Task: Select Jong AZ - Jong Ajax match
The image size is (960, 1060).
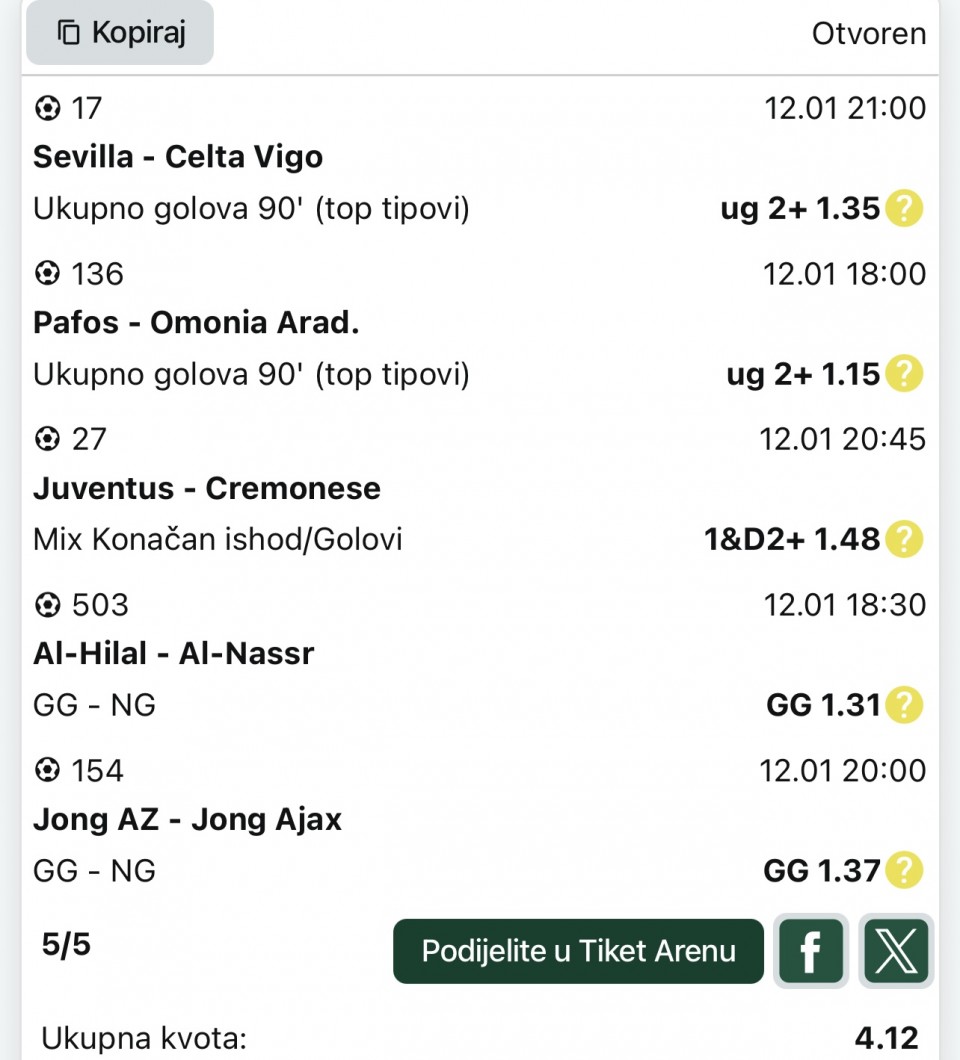Action: [x=188, y=820]
